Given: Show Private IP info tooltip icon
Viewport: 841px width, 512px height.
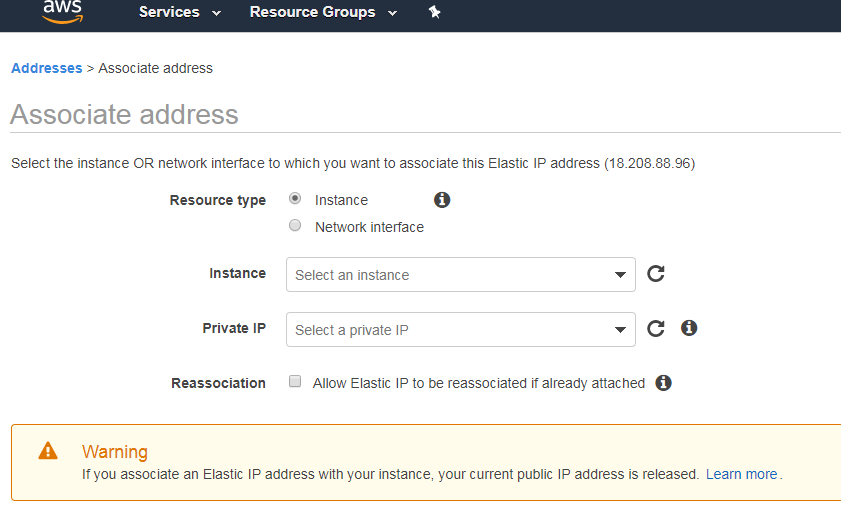Looking at the screenshot, I should [x=689, y=328].
